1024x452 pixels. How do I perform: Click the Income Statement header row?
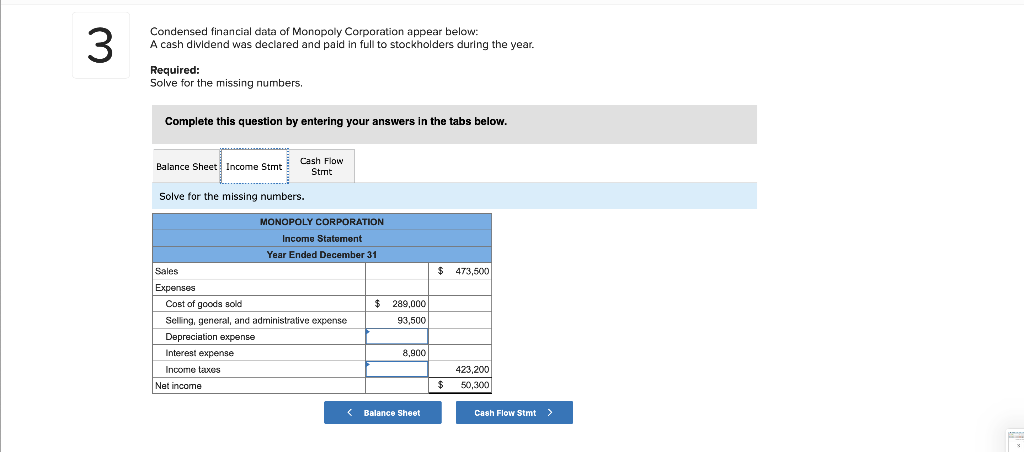tap(322, 238)
